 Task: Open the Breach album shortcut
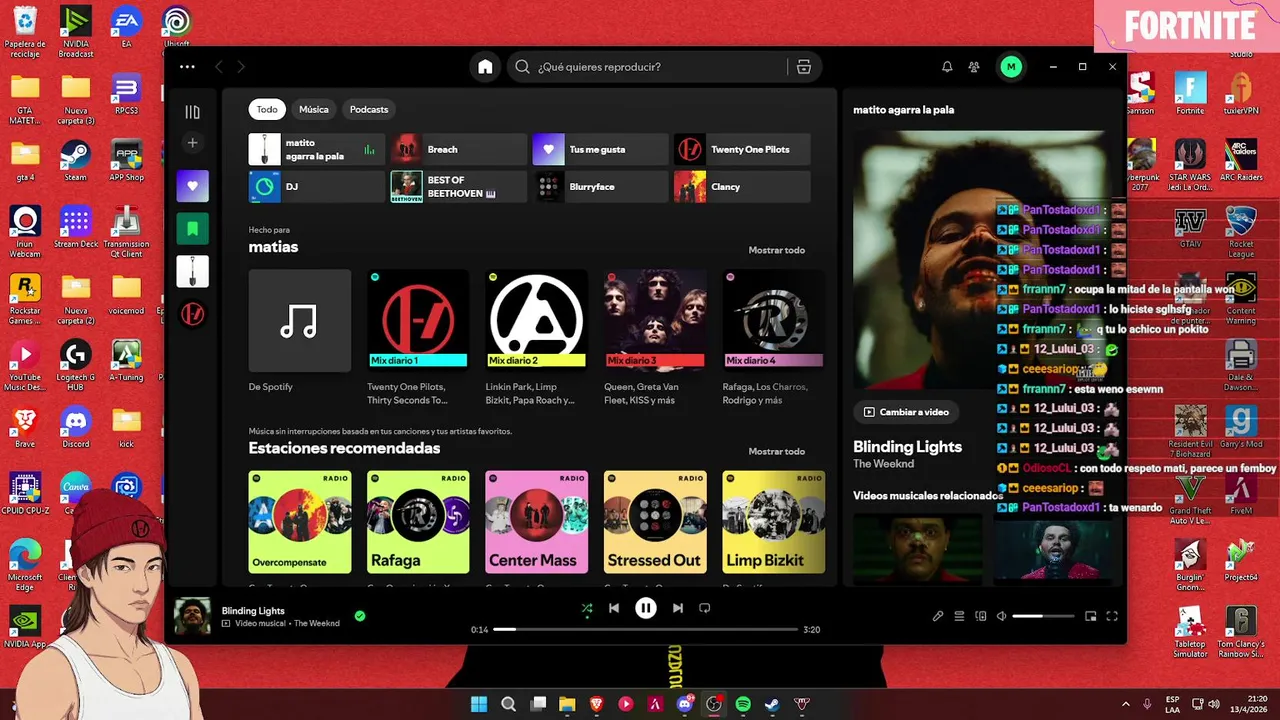click(459, 149)
